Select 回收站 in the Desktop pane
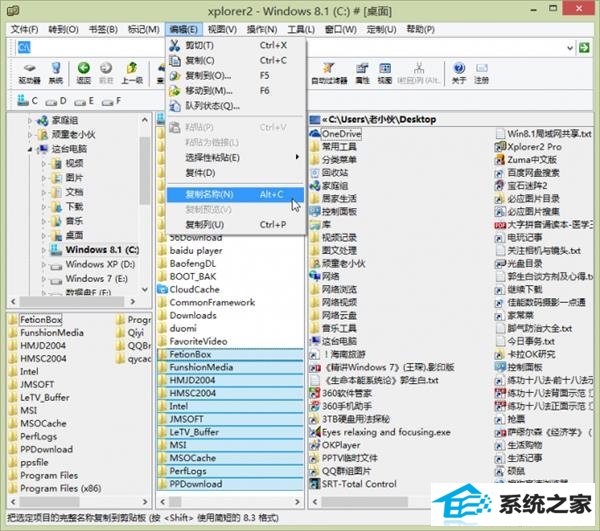 335,173
